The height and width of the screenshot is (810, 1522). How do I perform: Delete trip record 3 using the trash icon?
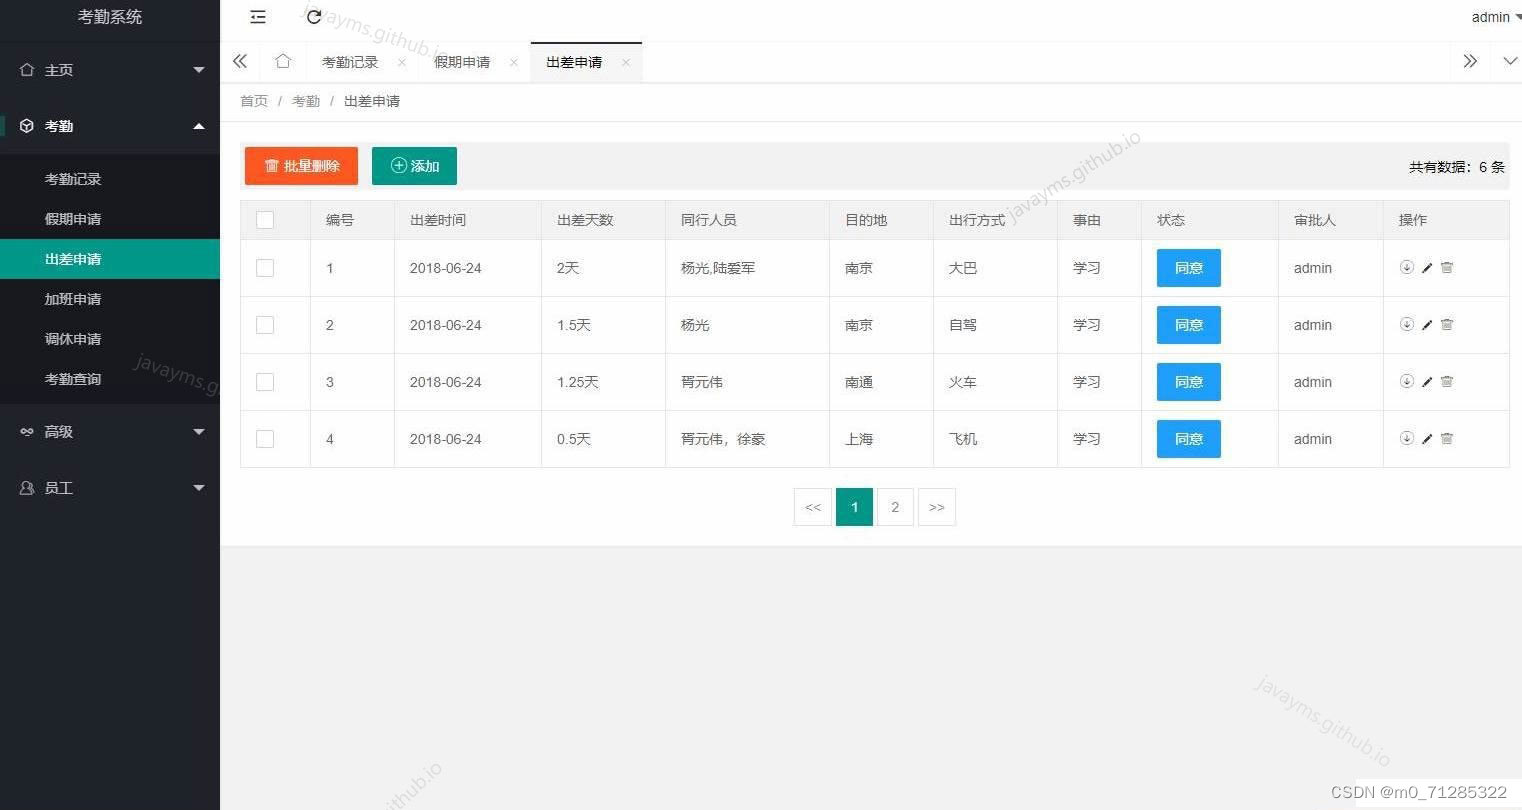pos(1446,381)
